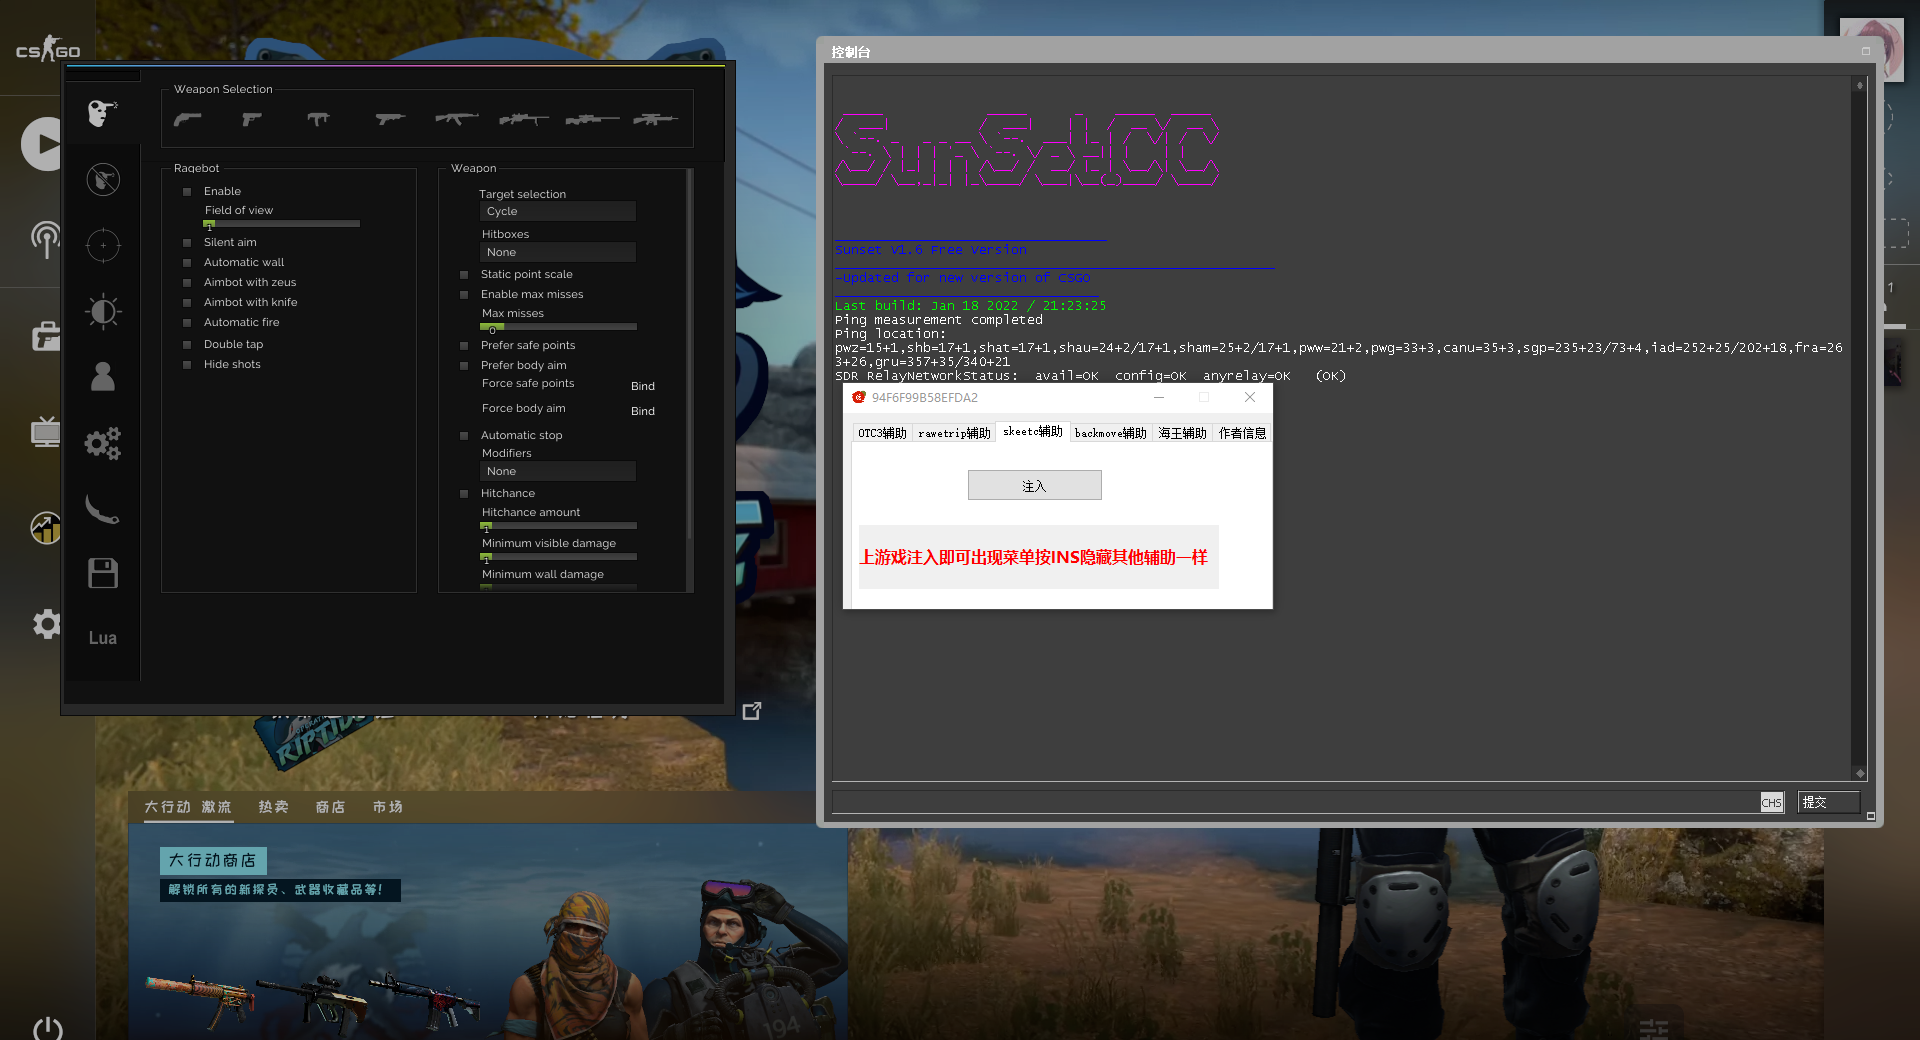Switch to the 作者信息 tab
1920x1040 pixels.
pyautogui.click(x=1241, y=433)
